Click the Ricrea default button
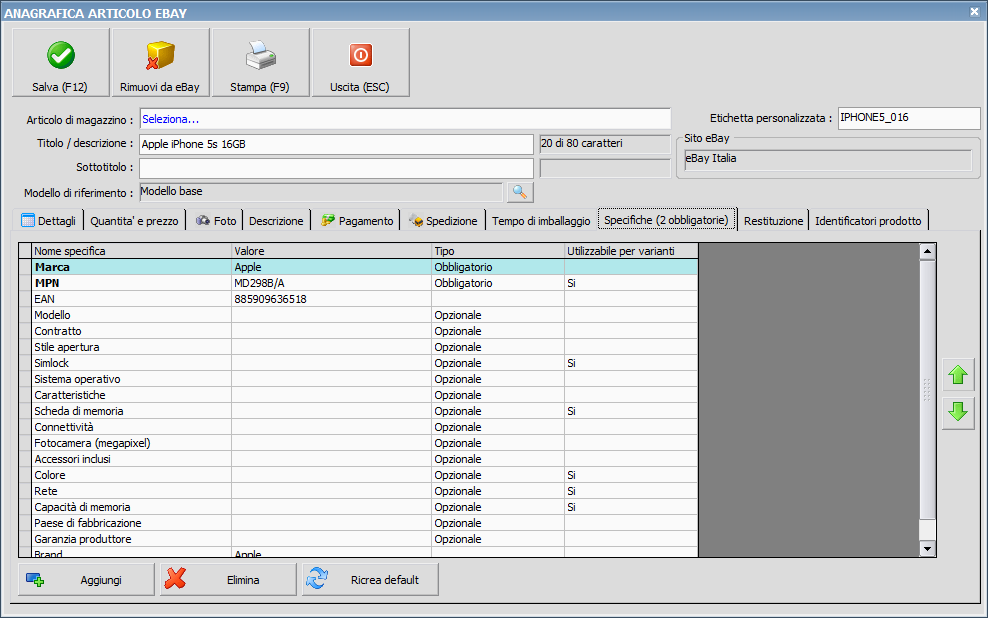Viewport: 988px width, 618px height. (370, 580)
